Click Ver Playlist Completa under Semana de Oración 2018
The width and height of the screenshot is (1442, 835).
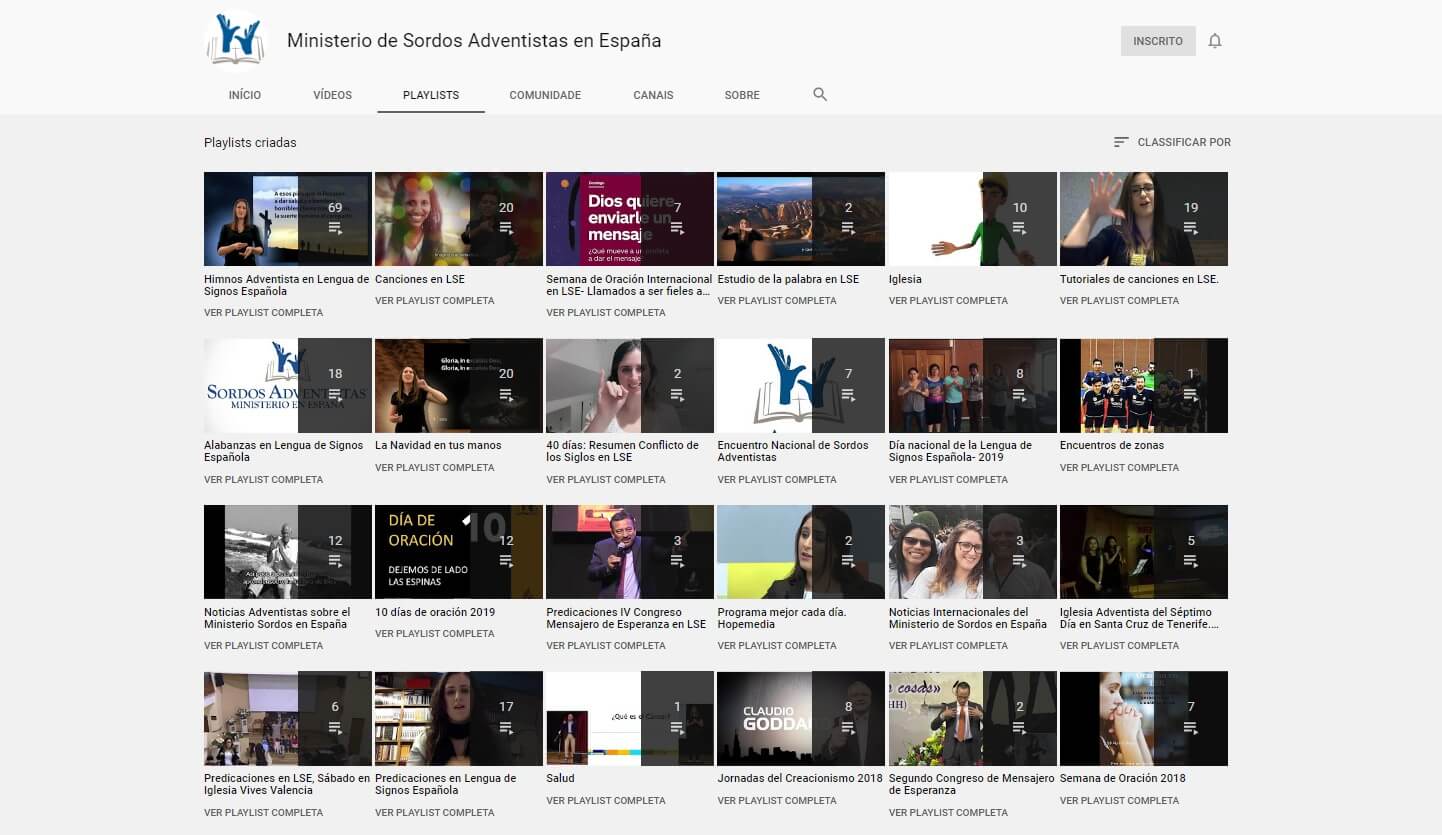[x=1119, y=800]
